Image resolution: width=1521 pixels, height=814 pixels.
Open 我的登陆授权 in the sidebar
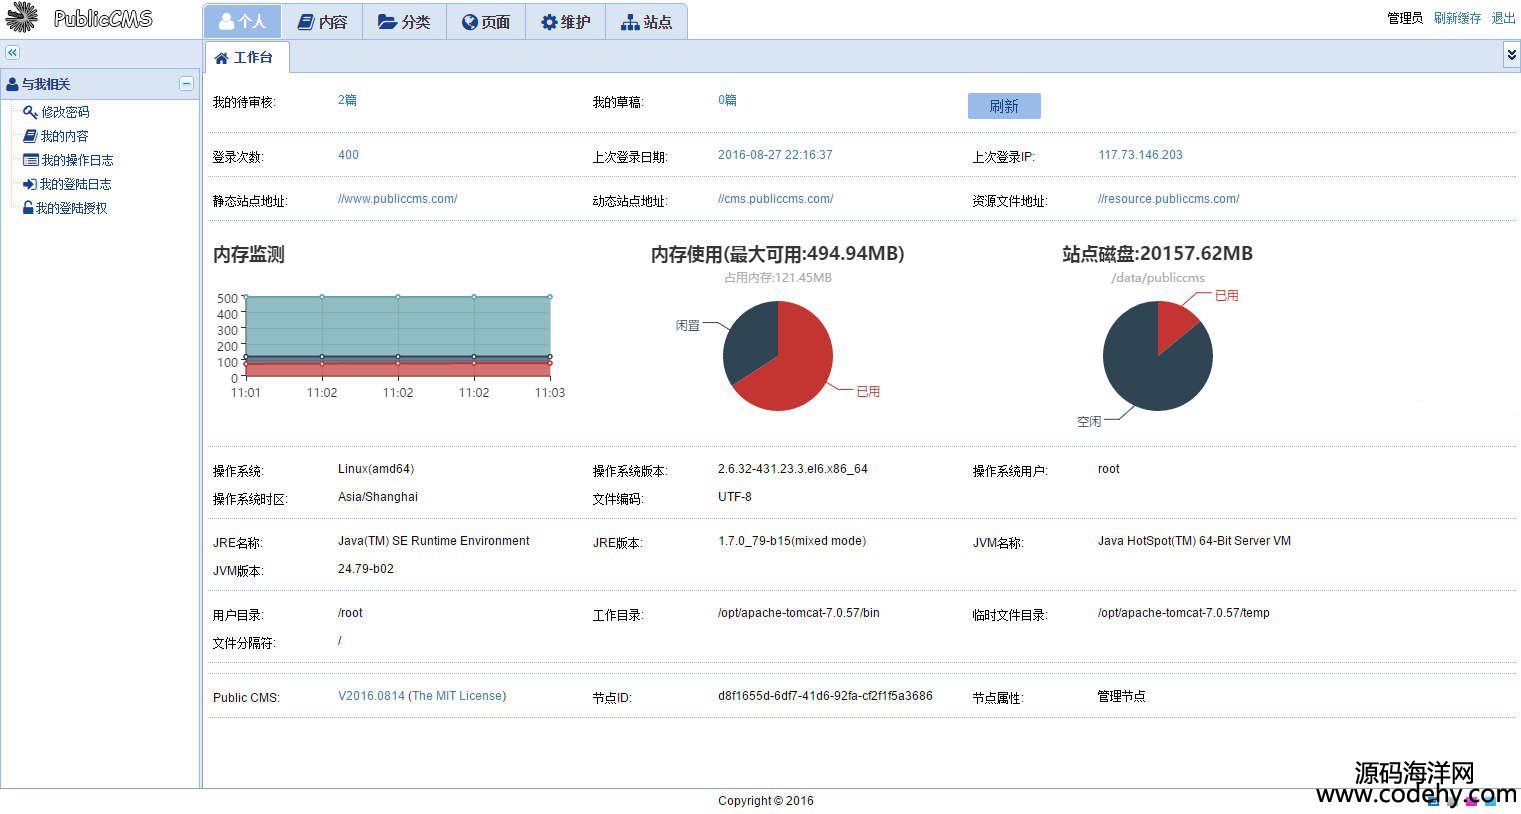pos(71,208)
